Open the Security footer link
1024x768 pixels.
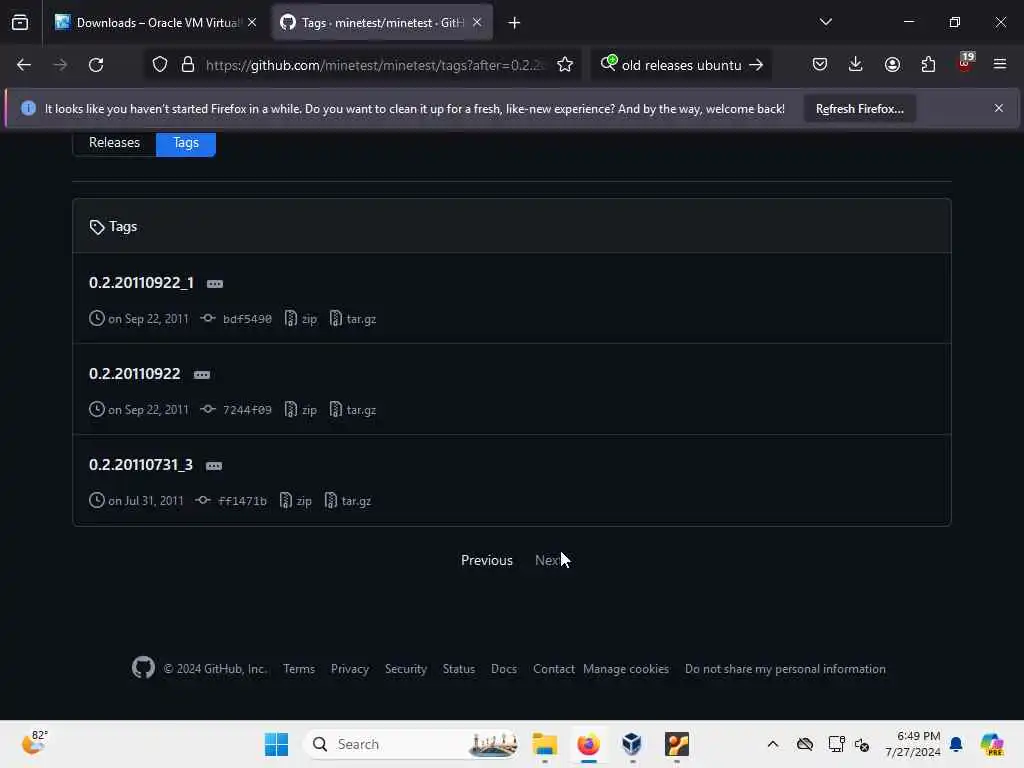point(406,669)
